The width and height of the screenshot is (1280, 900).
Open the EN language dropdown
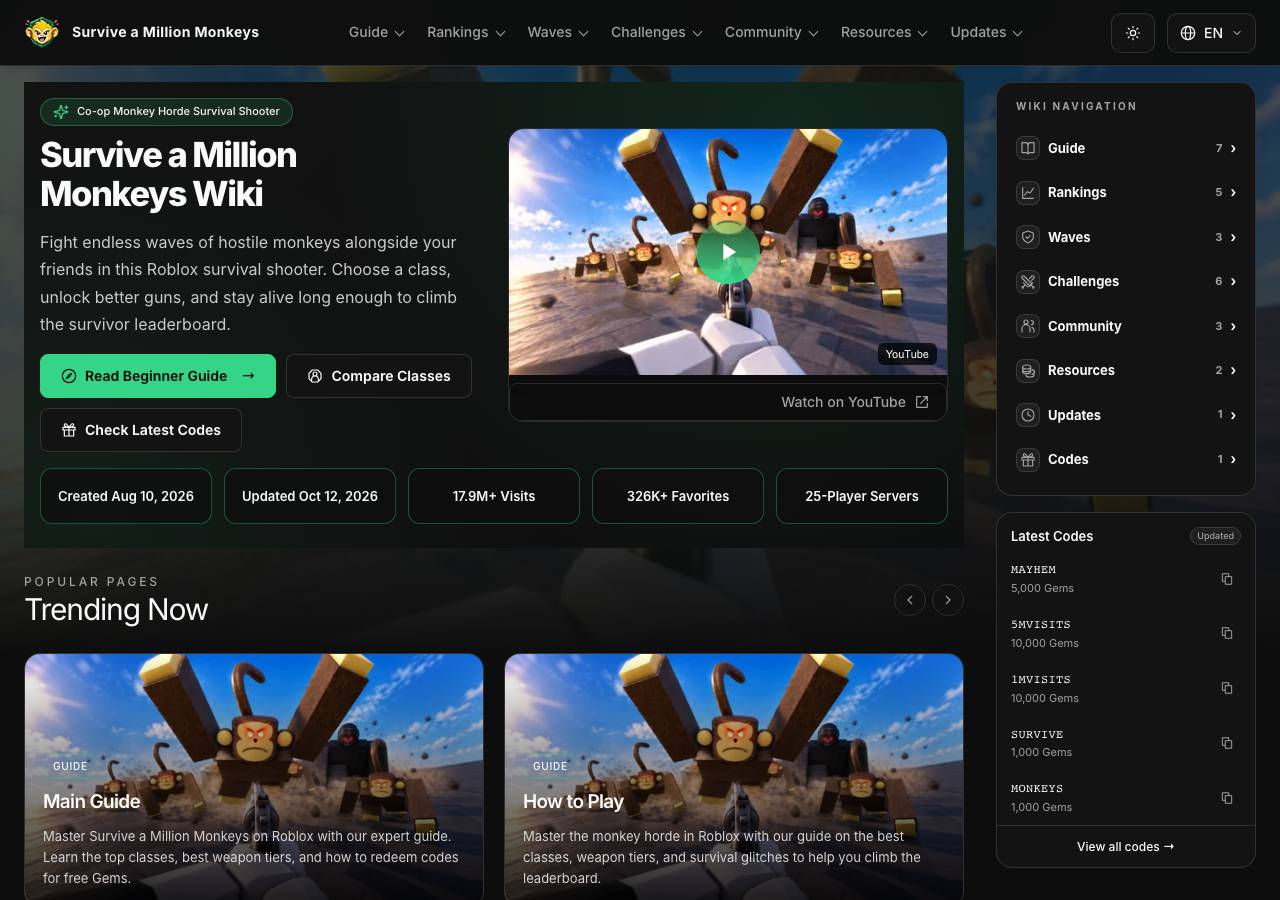point(1211,33)
